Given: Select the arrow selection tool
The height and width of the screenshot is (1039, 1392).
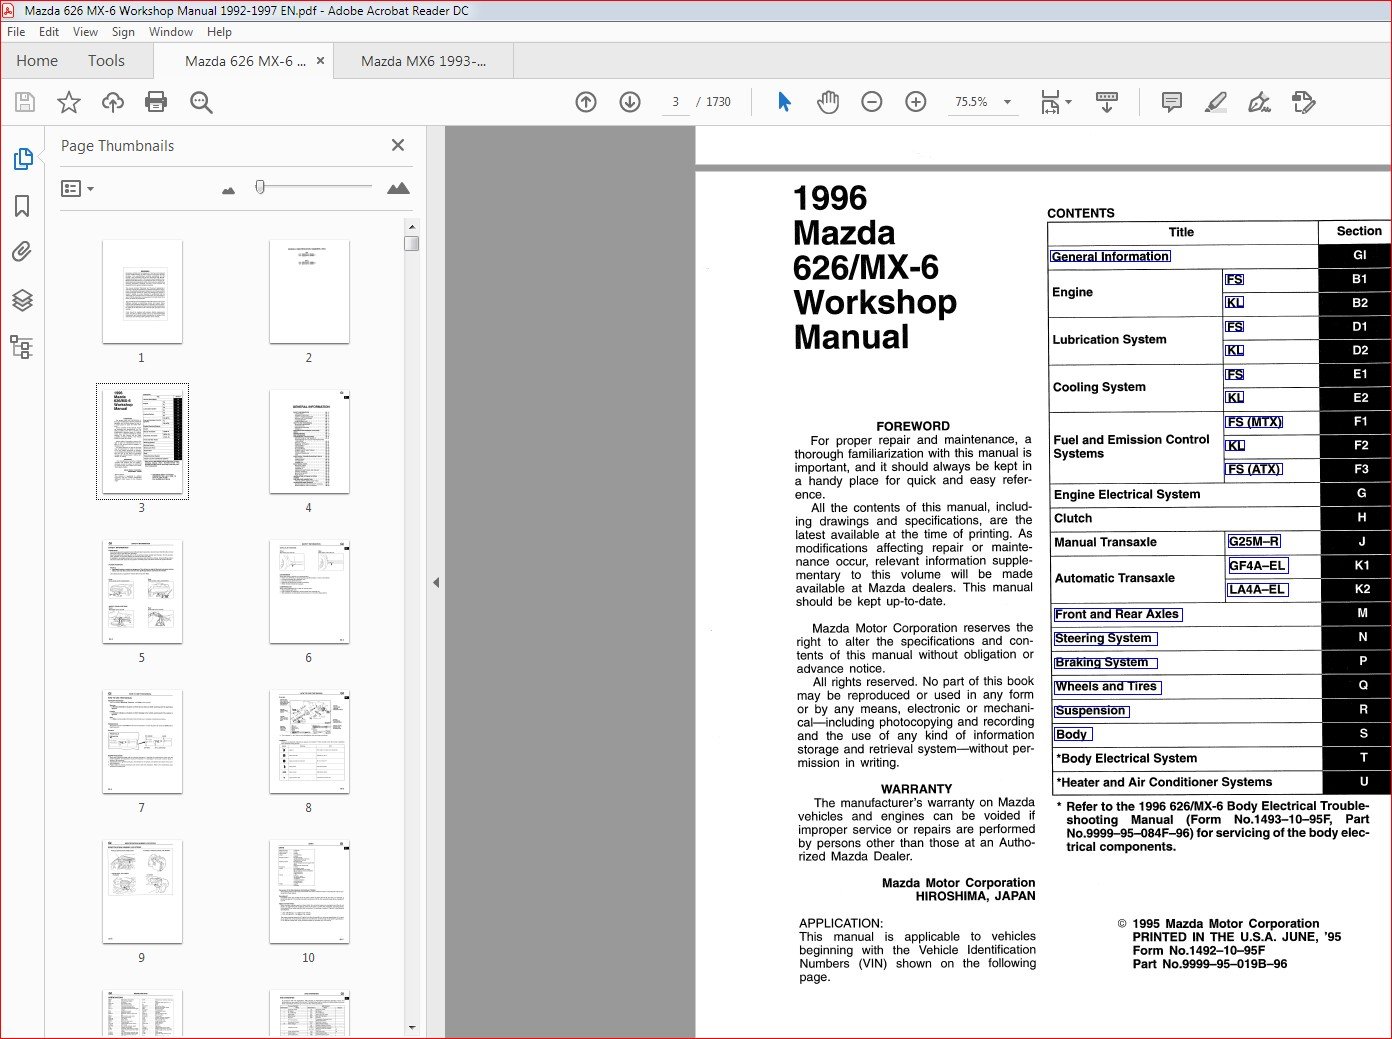Looking at the screenshot, I should click(x=784, y=102).
